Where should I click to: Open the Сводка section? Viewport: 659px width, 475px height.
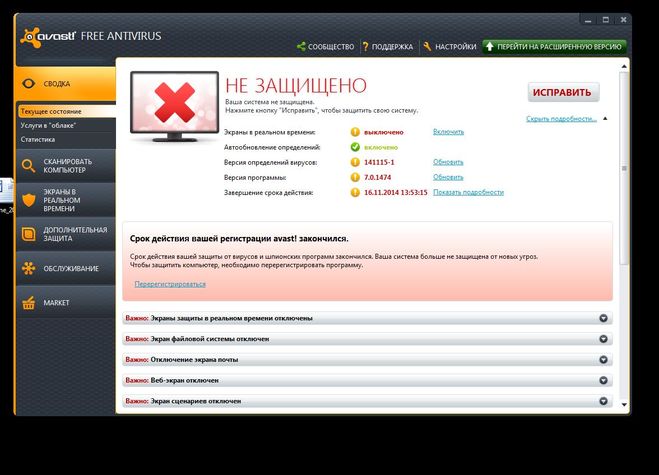coord(66,83)
